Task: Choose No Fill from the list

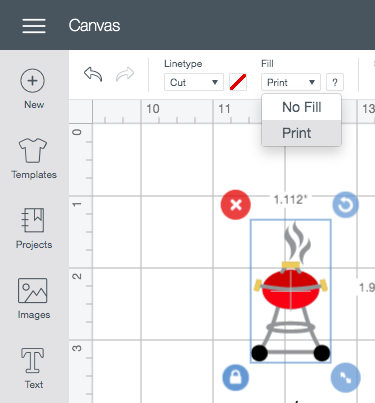Action: pyautogui.click(x=302, y=107)
